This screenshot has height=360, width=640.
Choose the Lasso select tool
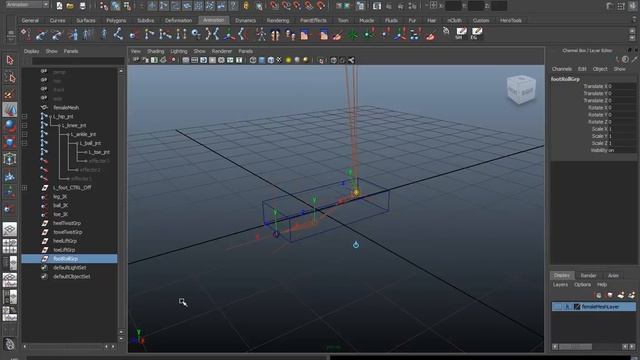point(10,78)
